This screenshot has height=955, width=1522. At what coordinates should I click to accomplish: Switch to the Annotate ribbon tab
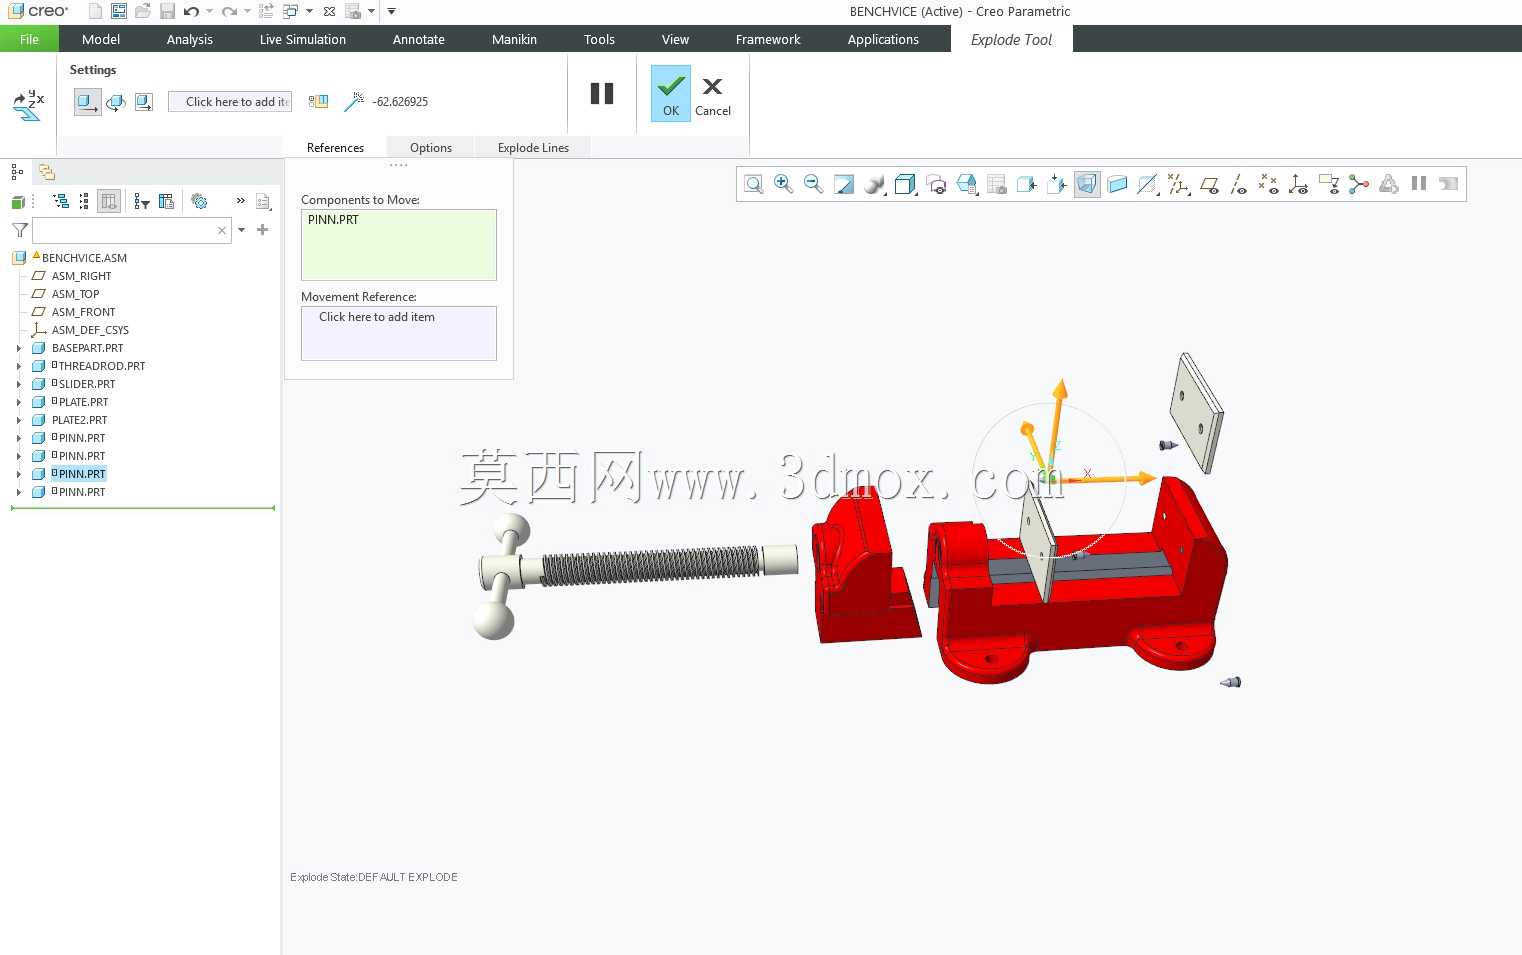point(419,39)
